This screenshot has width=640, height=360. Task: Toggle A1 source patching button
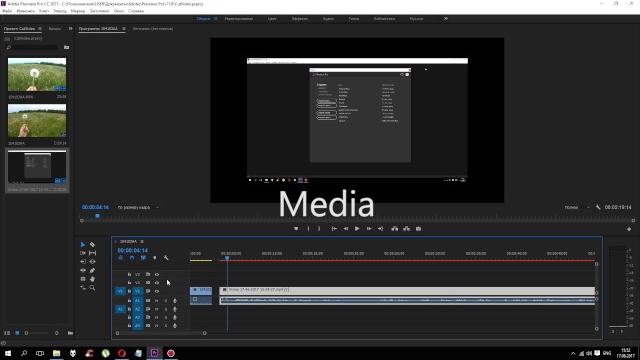click(120, 309)
